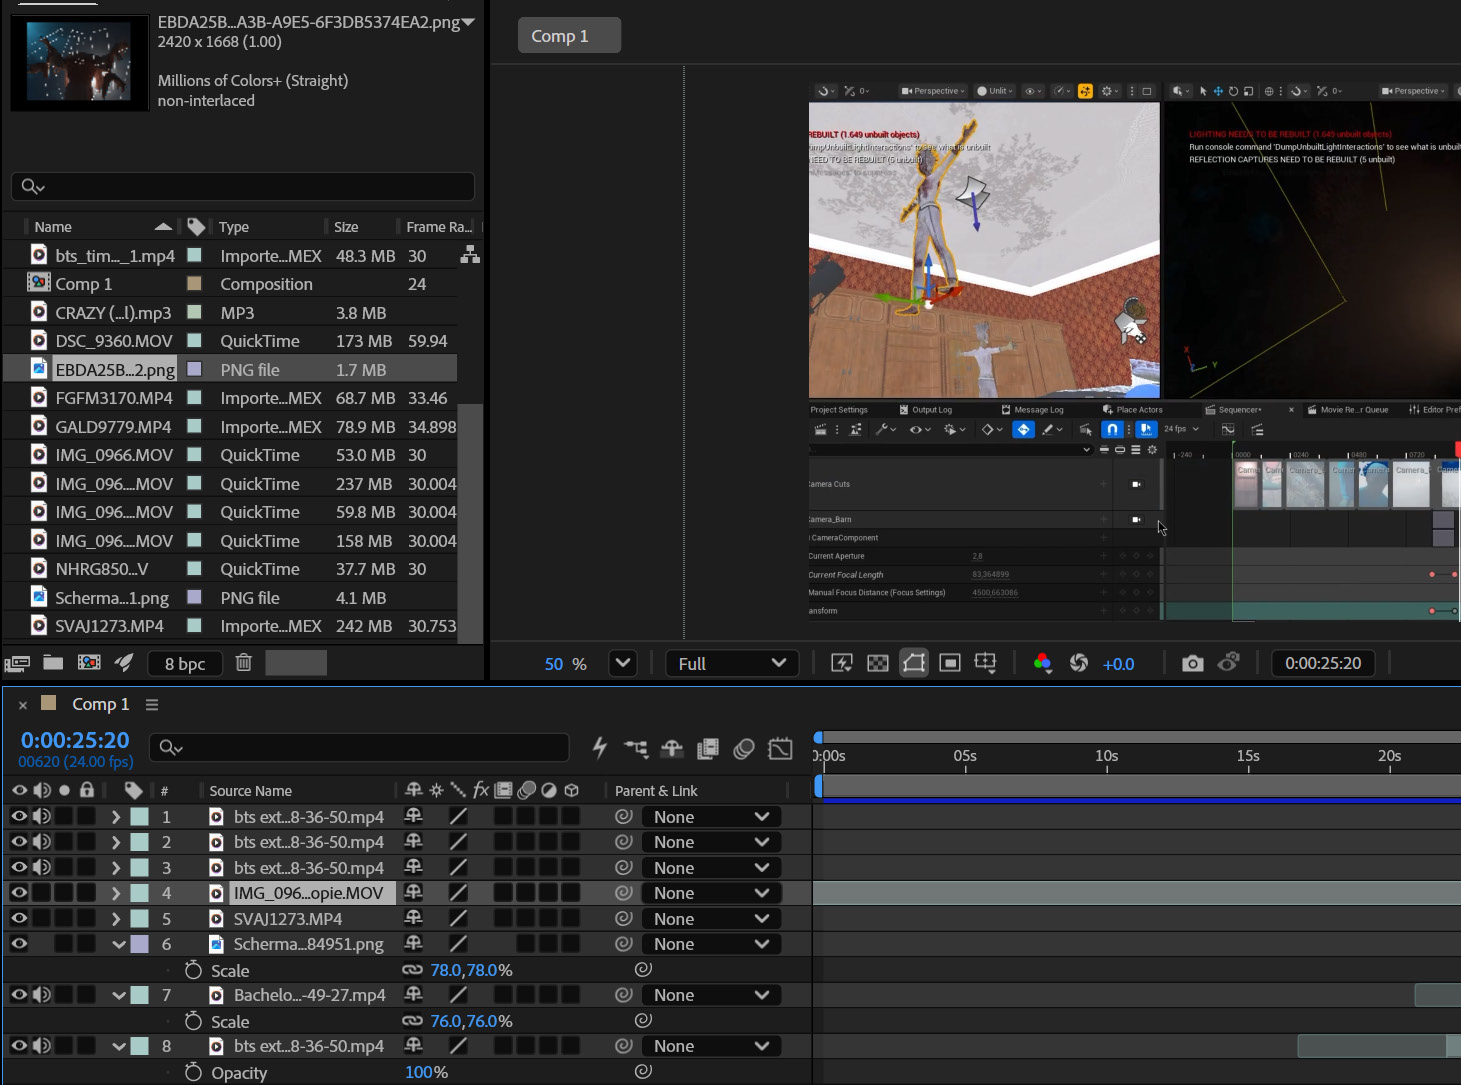The height and width of the screenshot is (1085, 1461).
Task: Open footage name dropdown arrow atop Project panel
Action: 468,21
